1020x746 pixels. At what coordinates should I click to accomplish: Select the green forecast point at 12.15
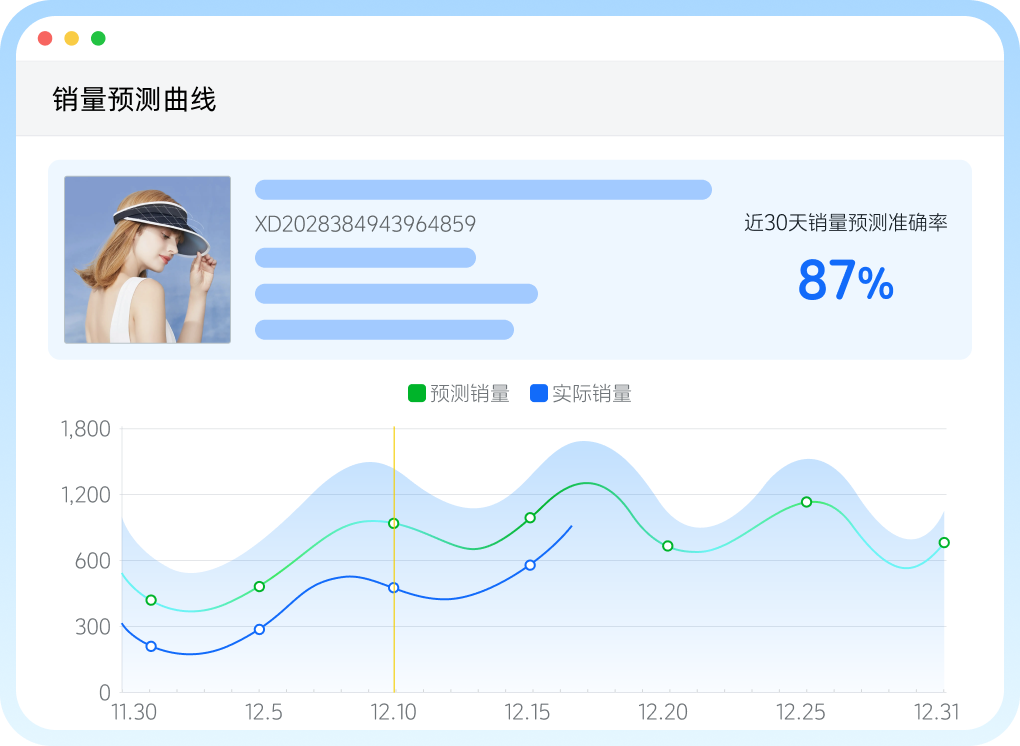pos(530,518)
